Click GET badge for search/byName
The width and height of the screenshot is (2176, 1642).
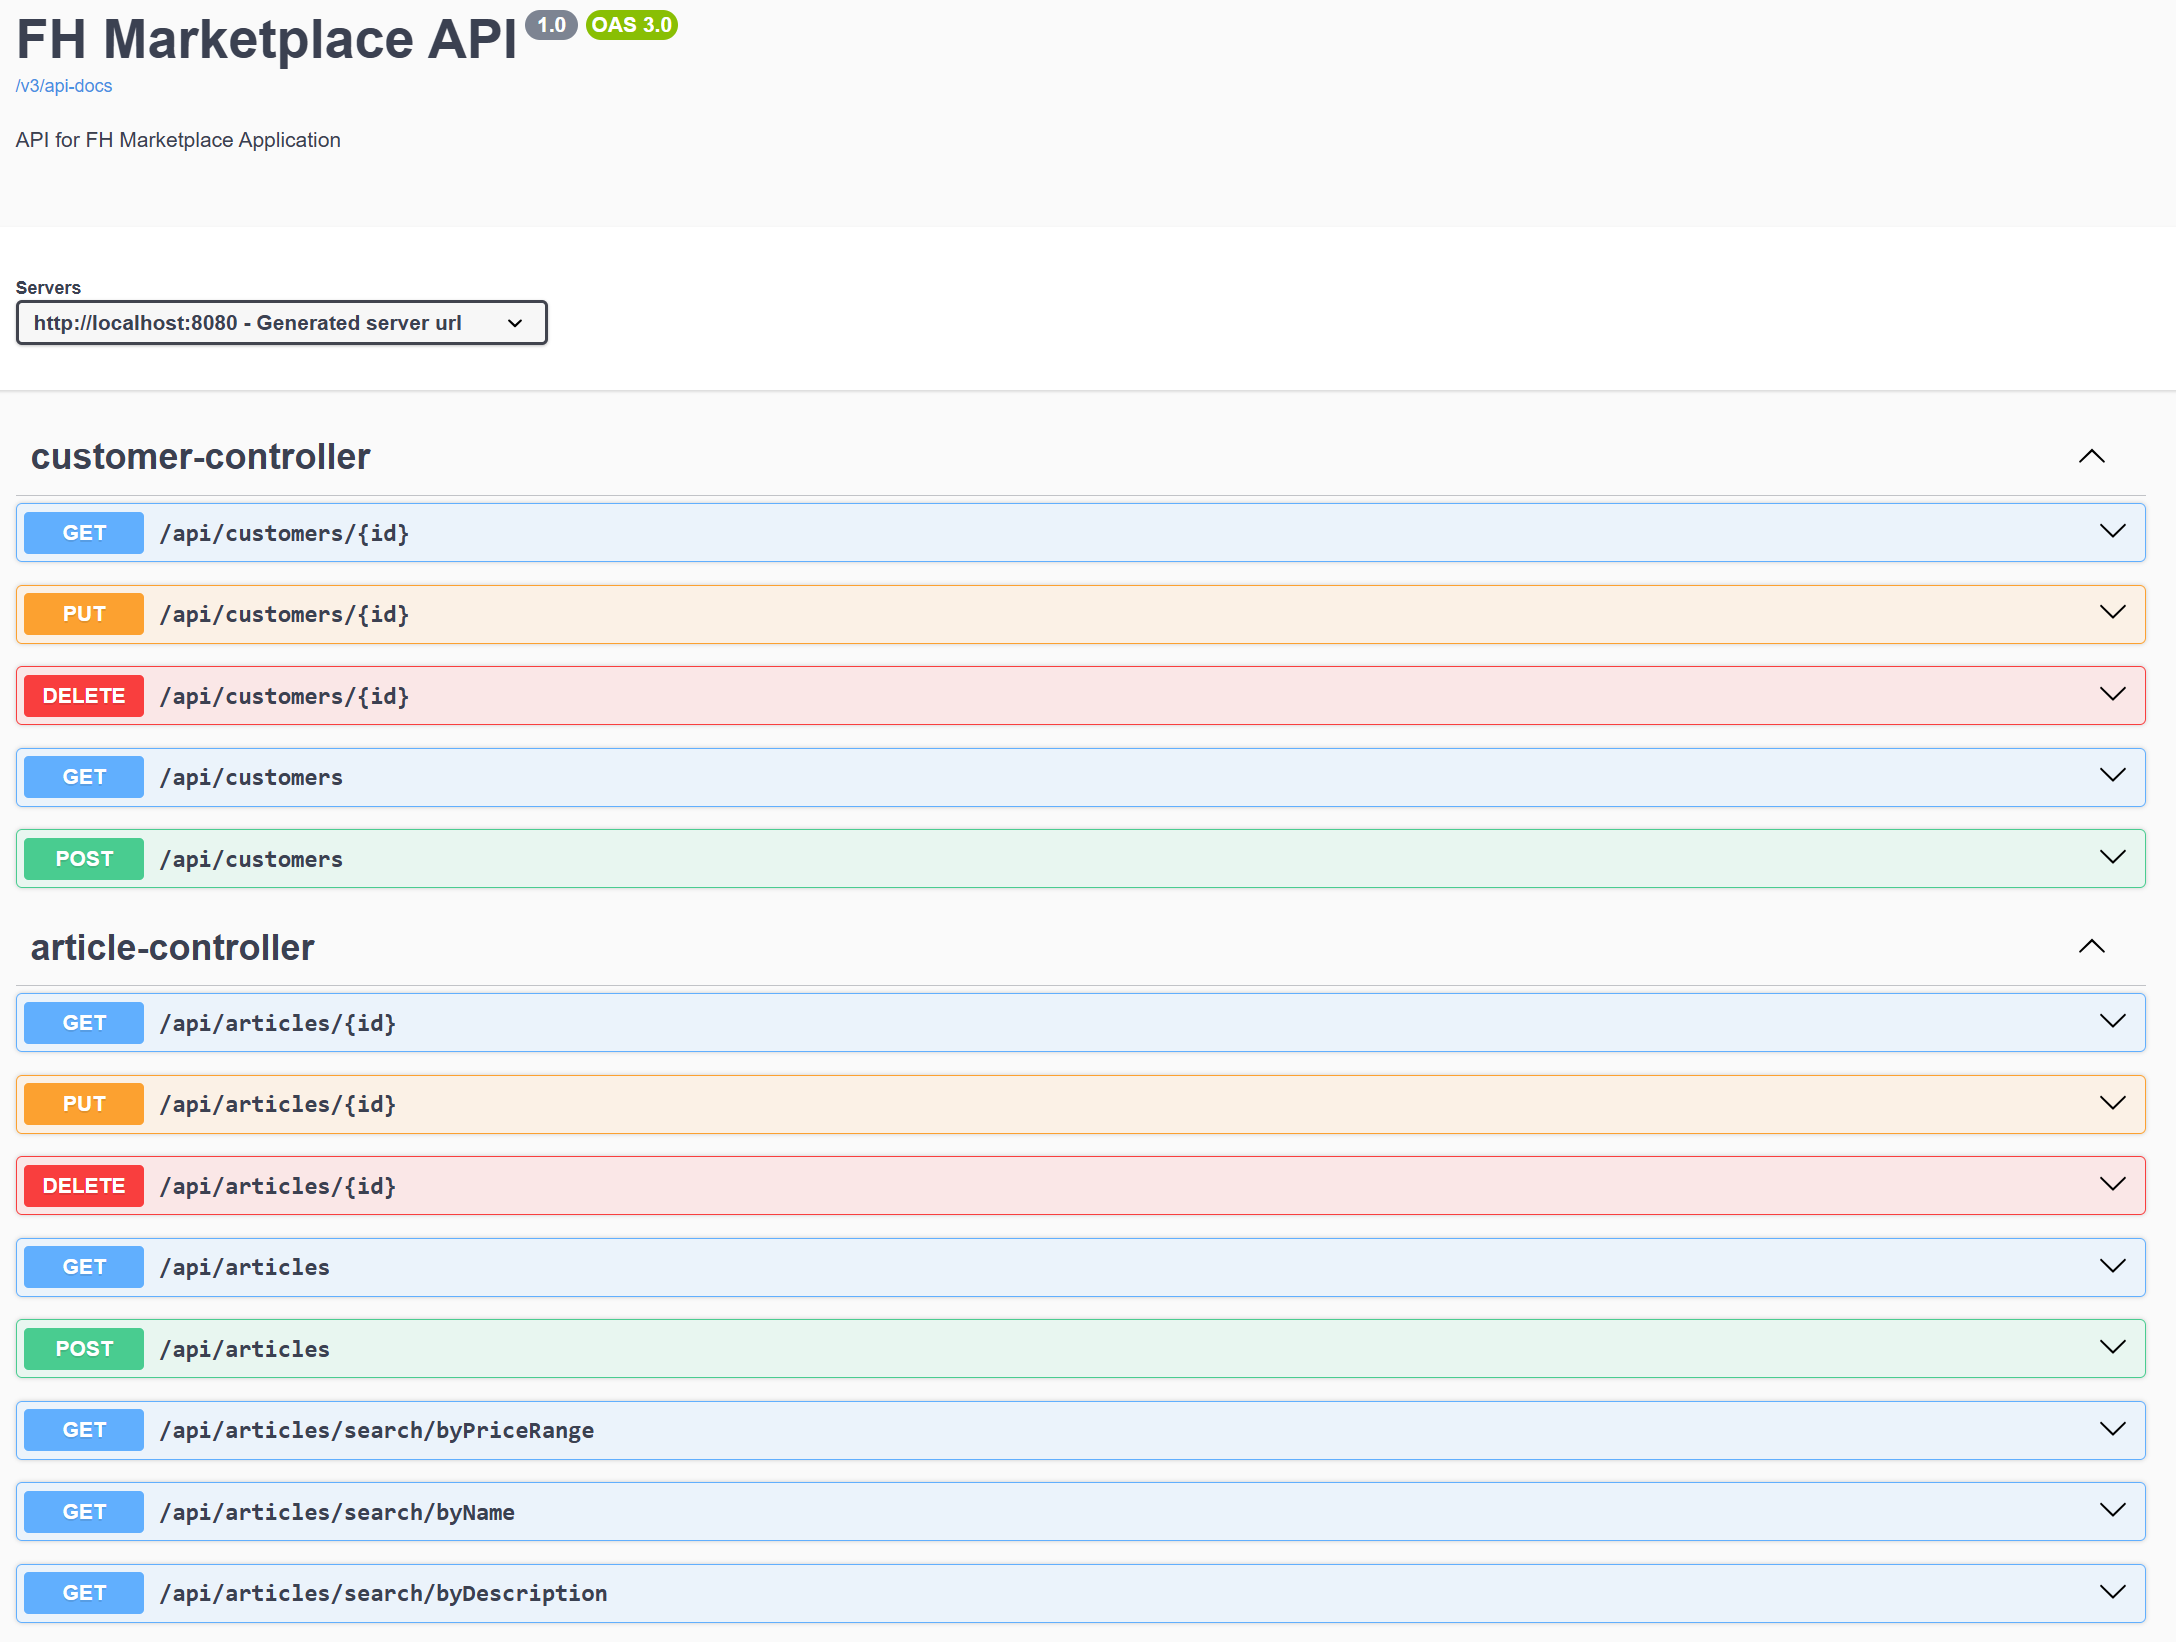coord(84,1512)
